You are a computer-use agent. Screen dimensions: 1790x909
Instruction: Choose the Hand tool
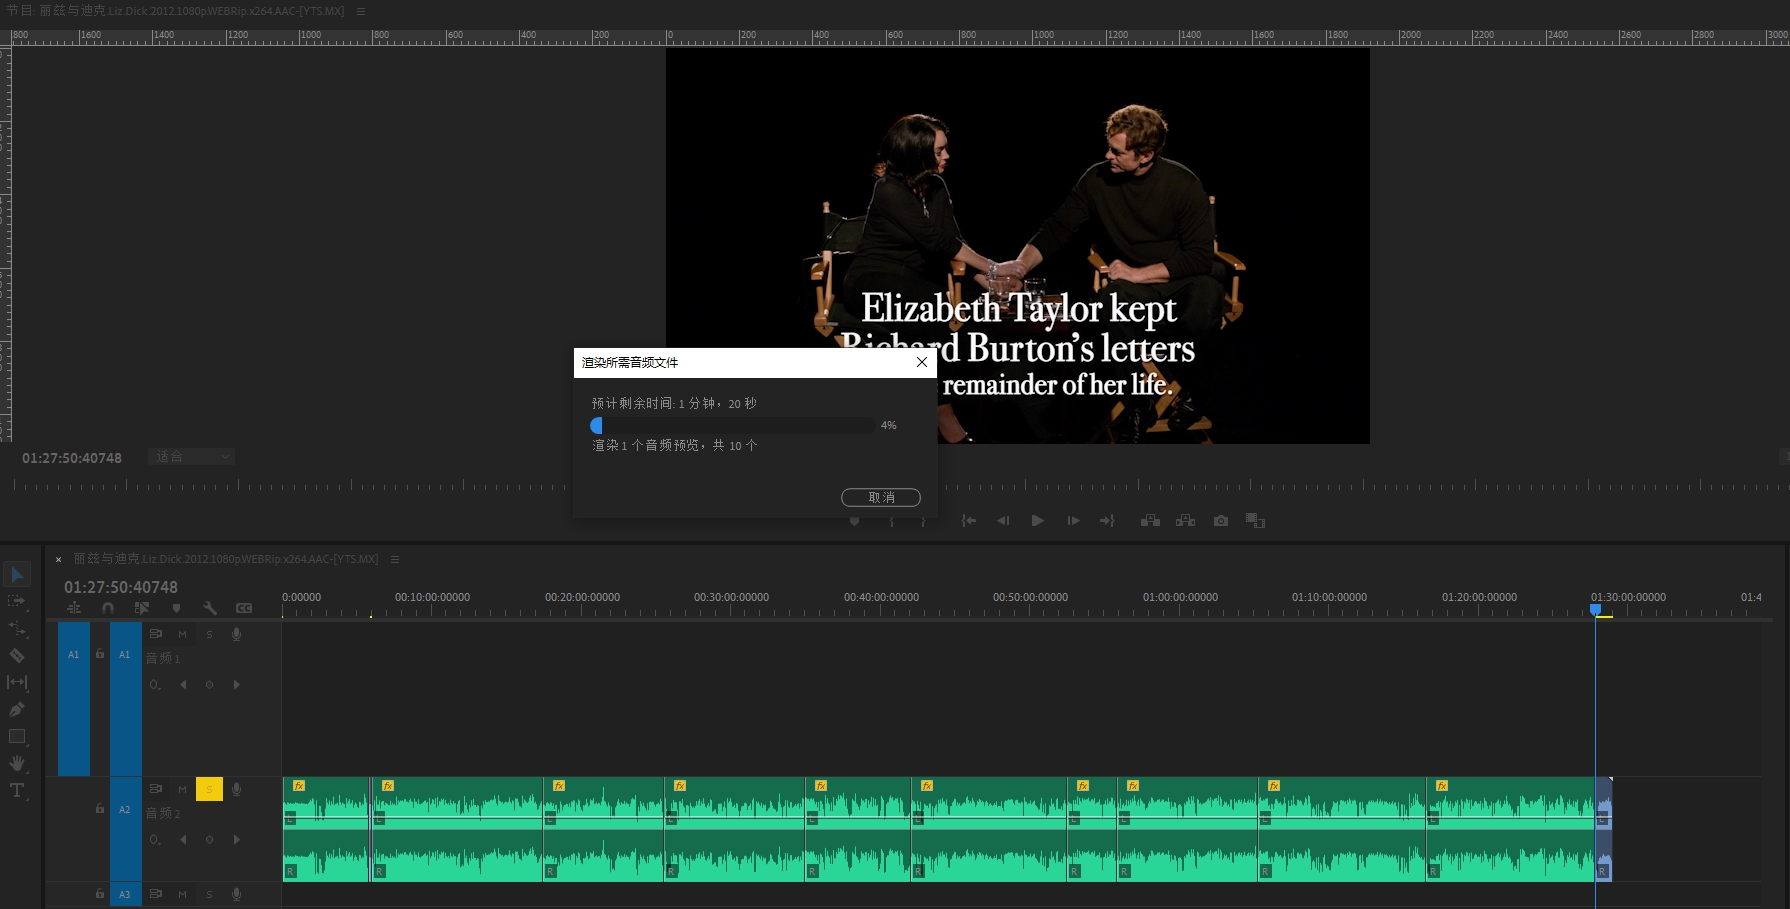tap(17, 763)
